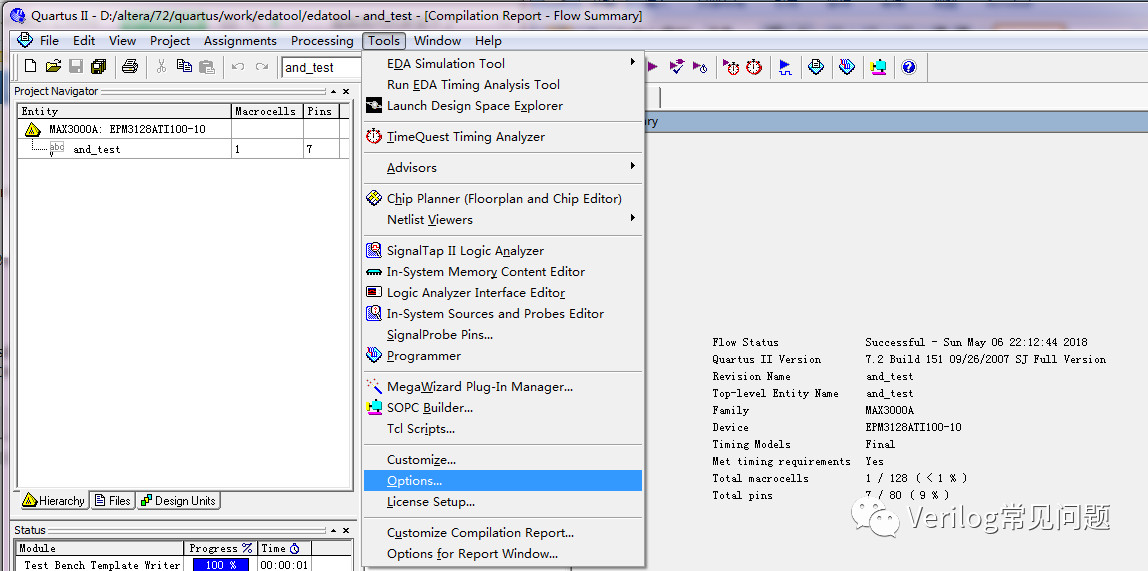
Task: Choose Customize Compilation Report...
Action: pyautogui.click(x=503, y=533)
